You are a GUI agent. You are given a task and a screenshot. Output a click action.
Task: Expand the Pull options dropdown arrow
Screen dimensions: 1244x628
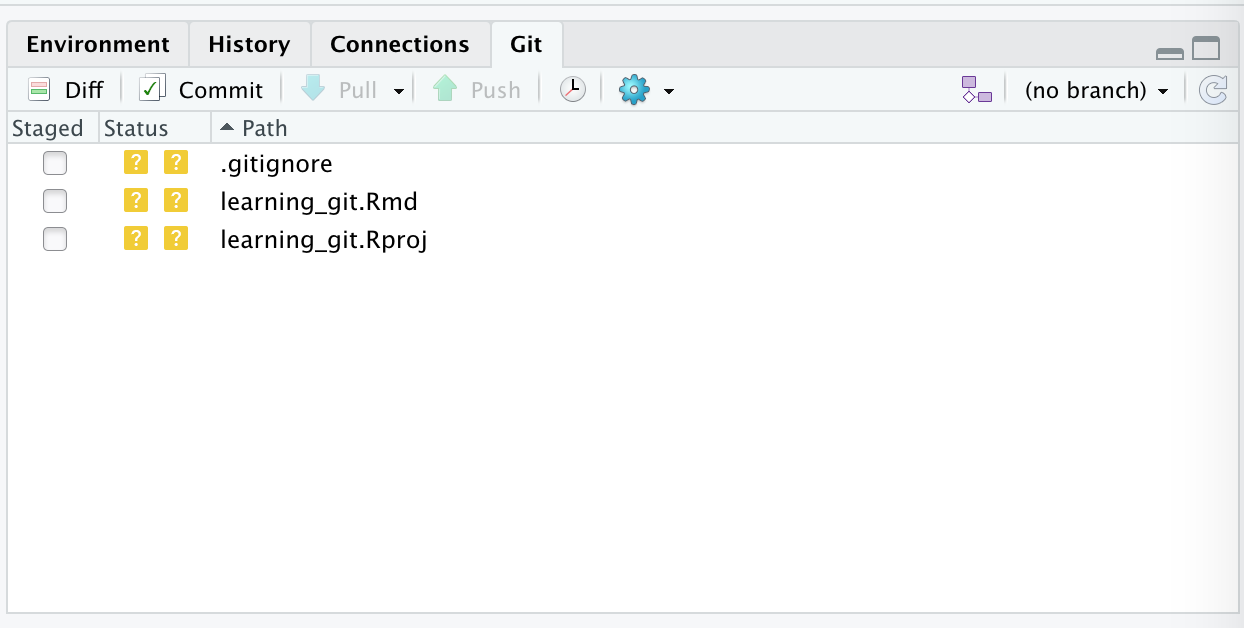pos(398,91)
